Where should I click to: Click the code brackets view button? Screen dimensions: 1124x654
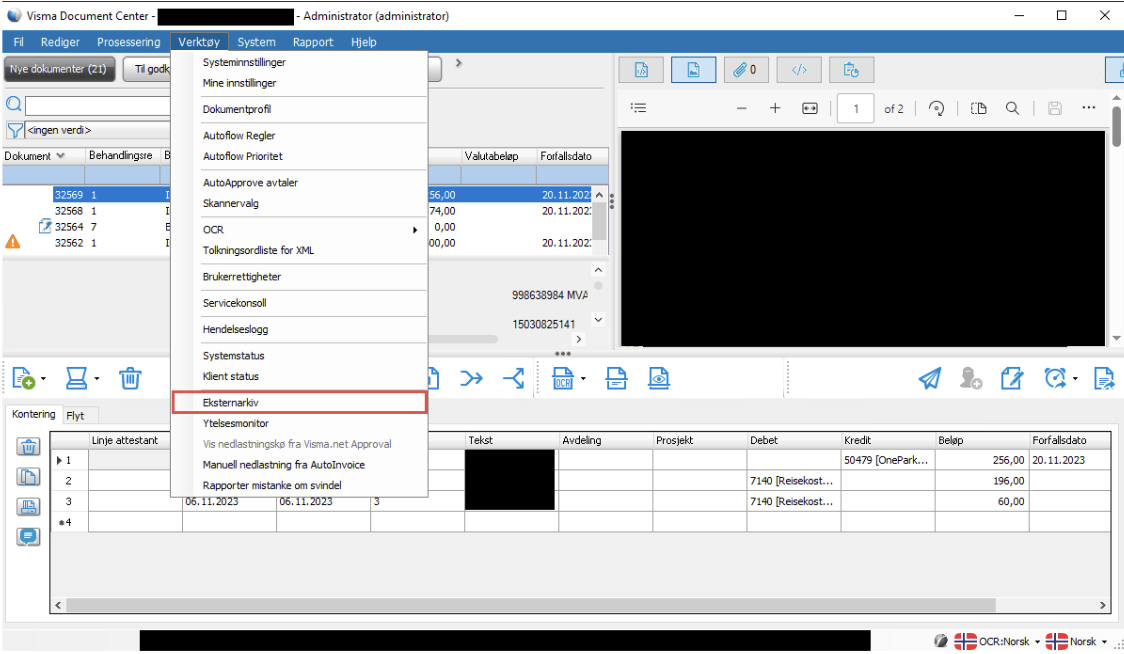[799, 70]
